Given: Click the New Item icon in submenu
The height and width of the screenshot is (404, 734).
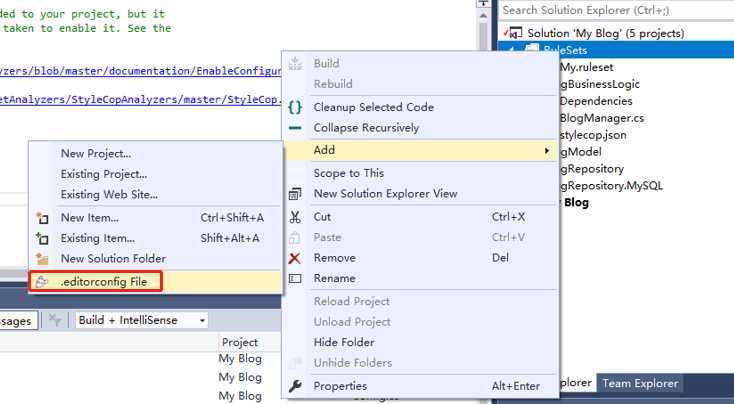Looking at the screenshot, I should (42, 218).
